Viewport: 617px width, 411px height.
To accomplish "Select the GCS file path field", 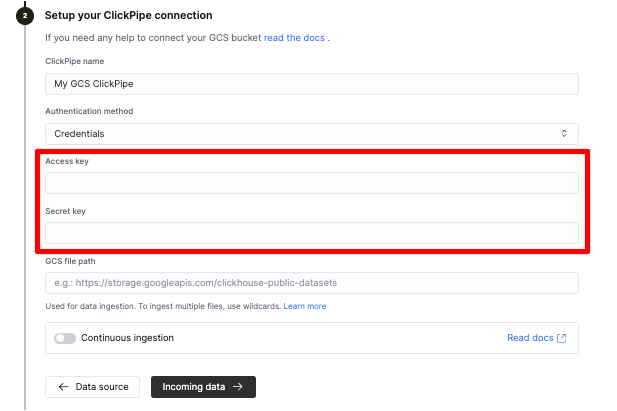I will tap(311, 283).
